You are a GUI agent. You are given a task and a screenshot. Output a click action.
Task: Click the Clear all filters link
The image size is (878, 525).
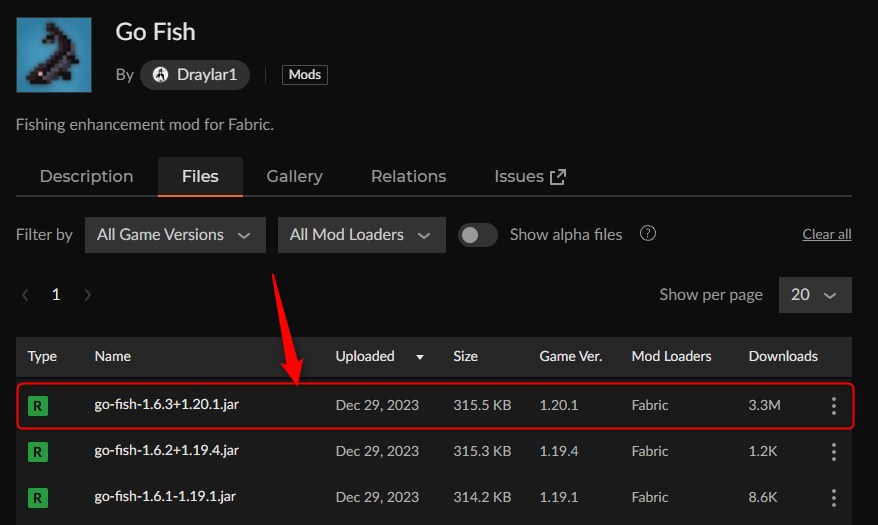826,235
